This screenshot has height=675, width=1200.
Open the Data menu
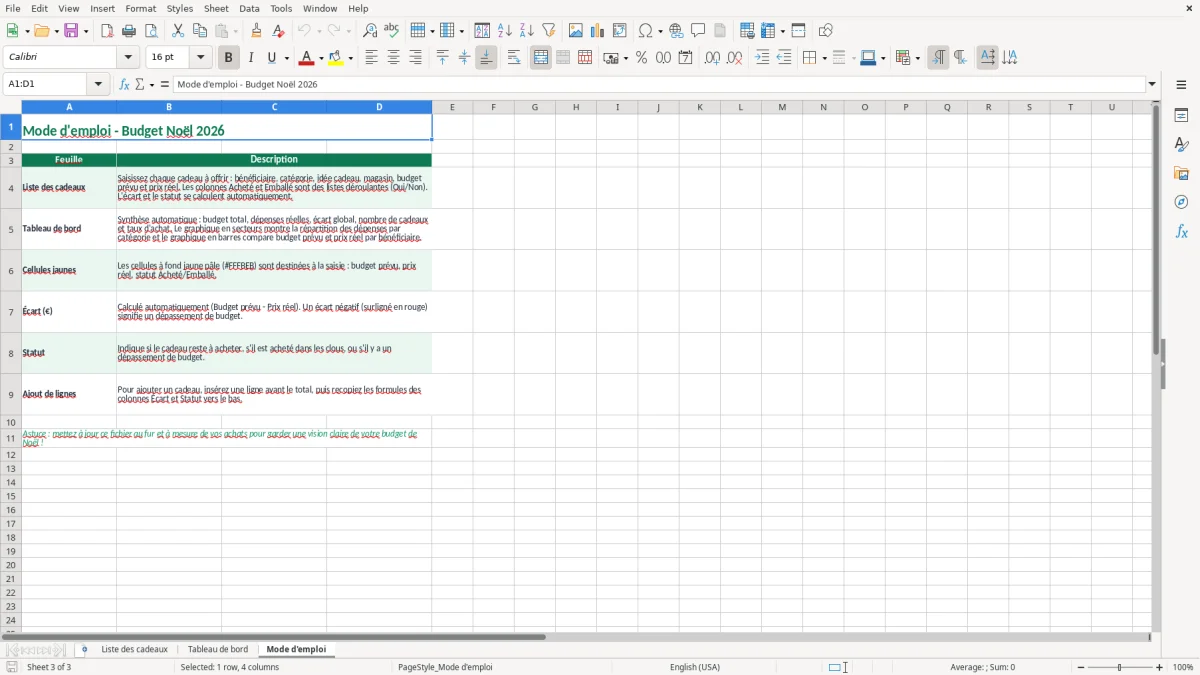249,8
